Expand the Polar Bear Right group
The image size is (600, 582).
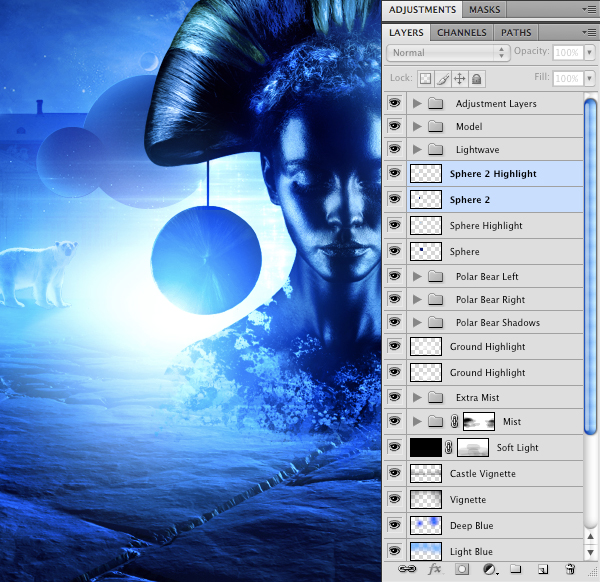click(x=417, y=299)
